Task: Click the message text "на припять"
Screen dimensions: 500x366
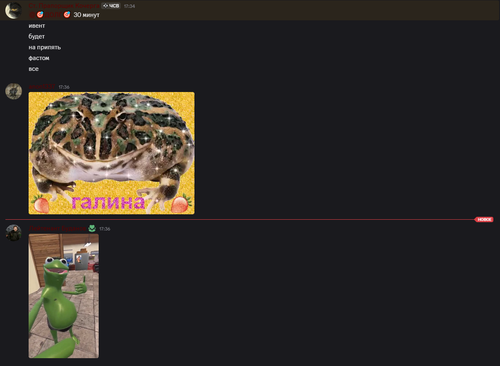Action: point(45,47)
